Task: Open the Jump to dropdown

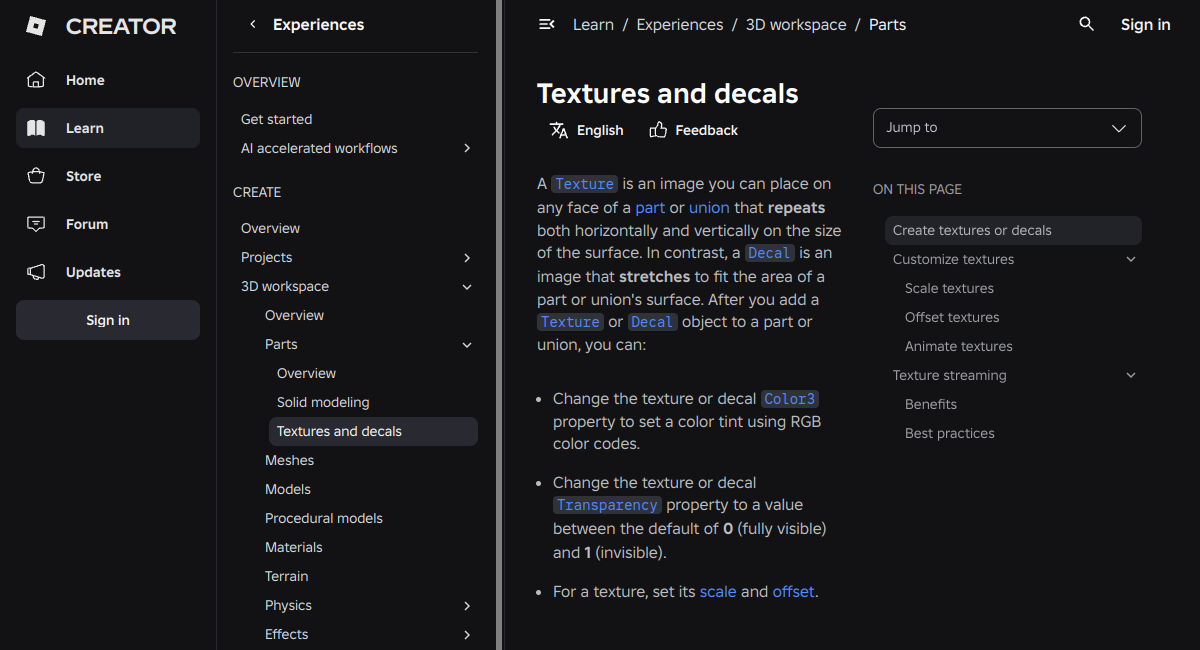Action: 1007,128
